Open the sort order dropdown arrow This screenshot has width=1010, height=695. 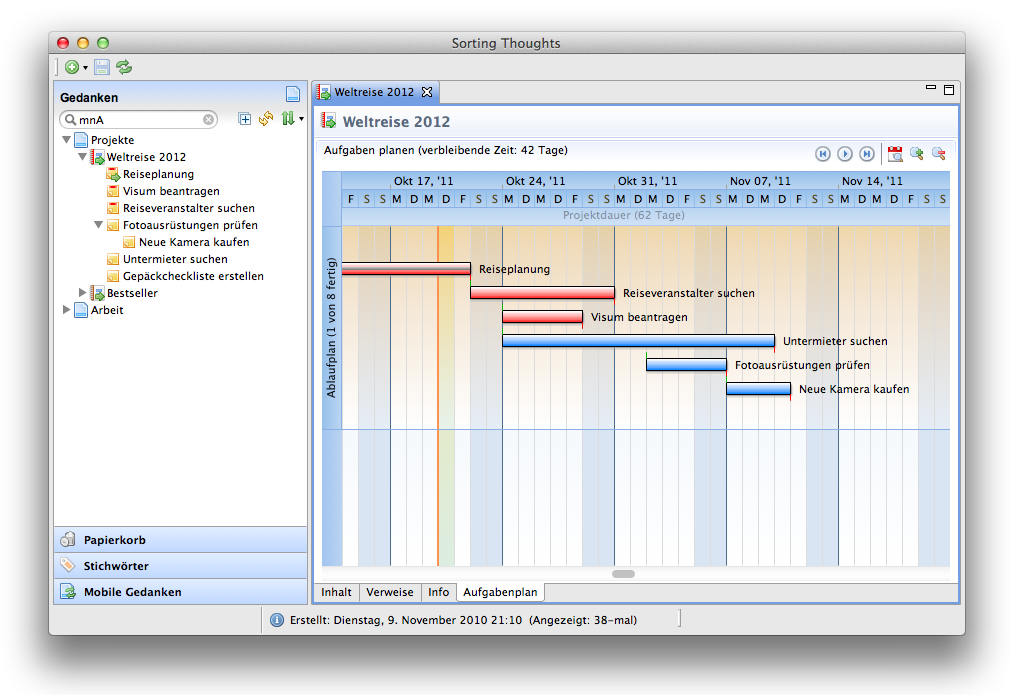tap(301, 119)
